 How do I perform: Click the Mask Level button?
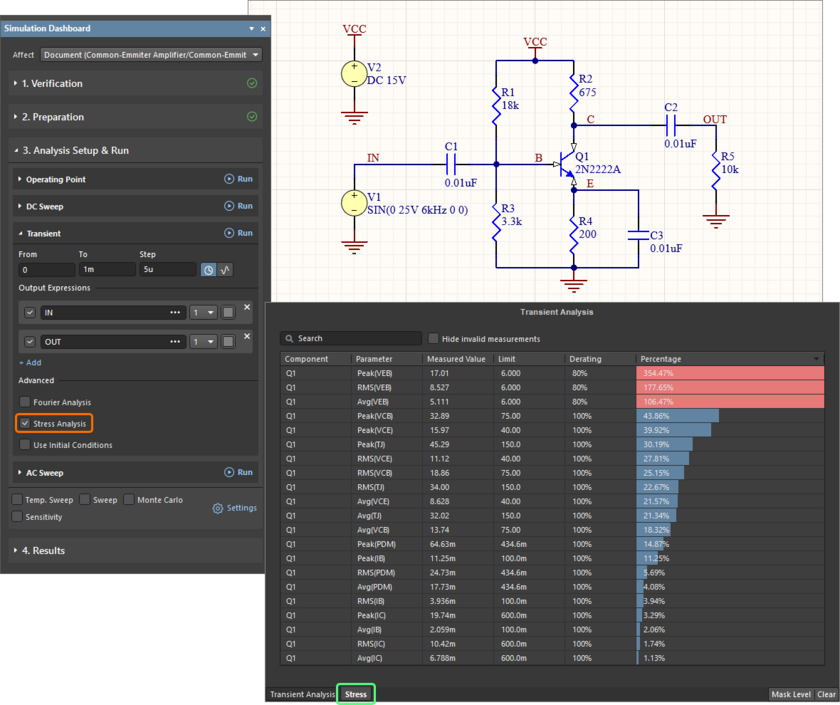pos(791,694)
